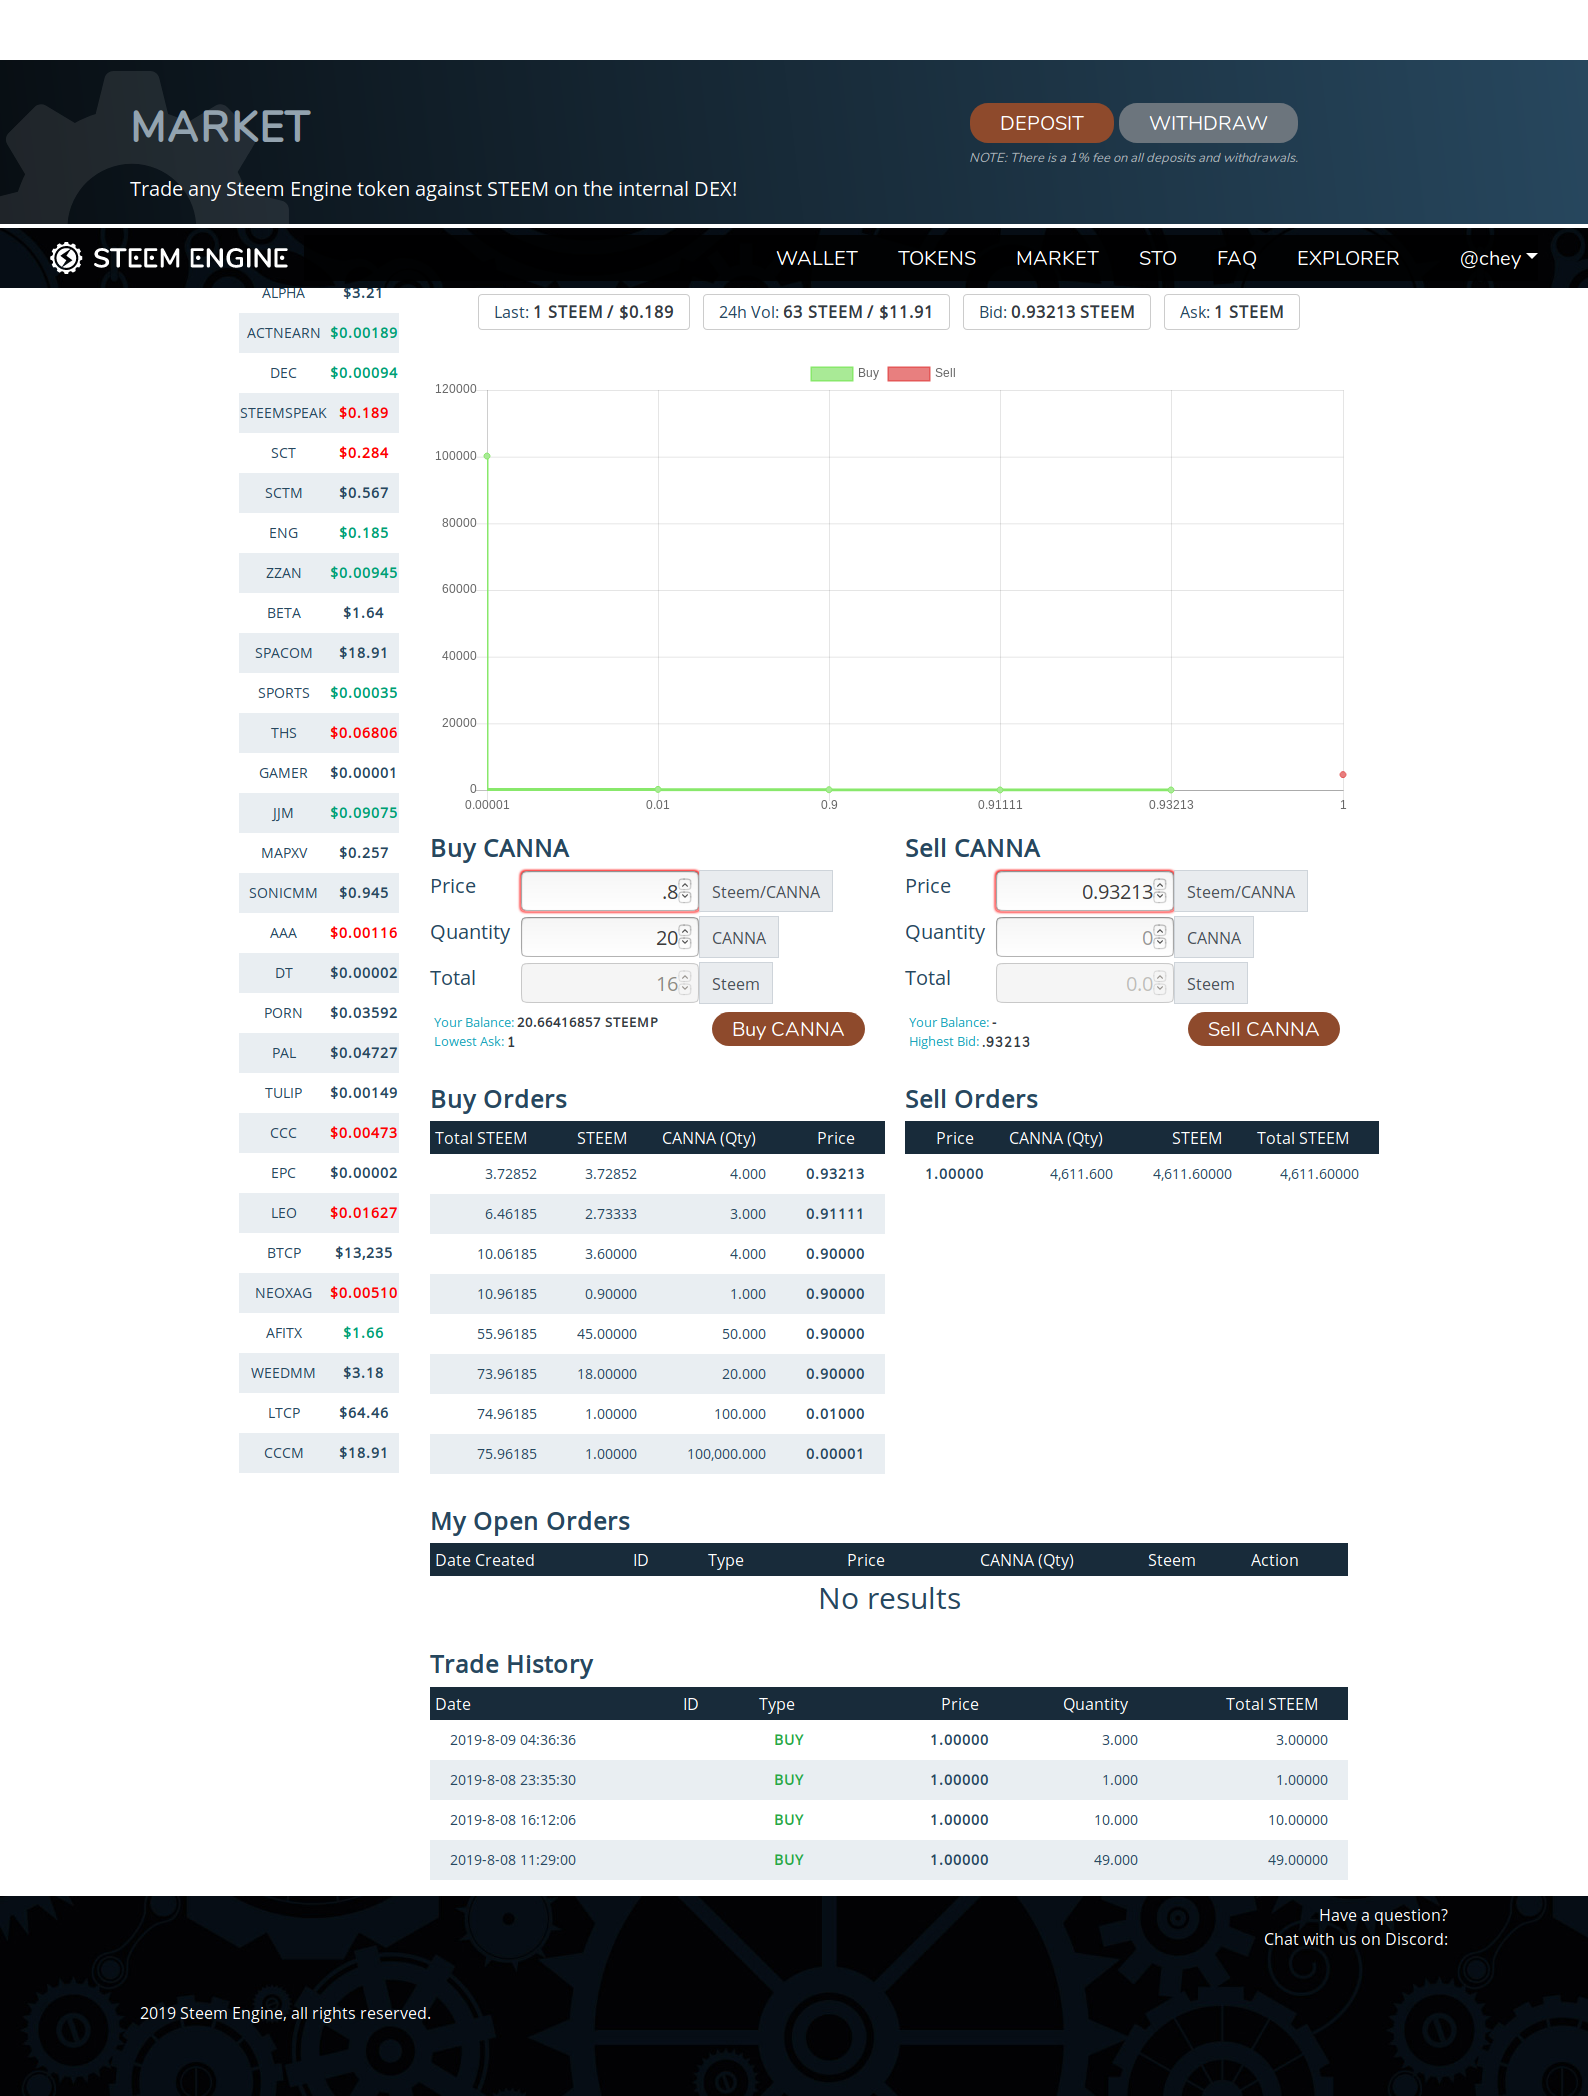Select the NEOXAG token row
This screenshot has height=2096, width=1588.
click(x=319, y=1293)
